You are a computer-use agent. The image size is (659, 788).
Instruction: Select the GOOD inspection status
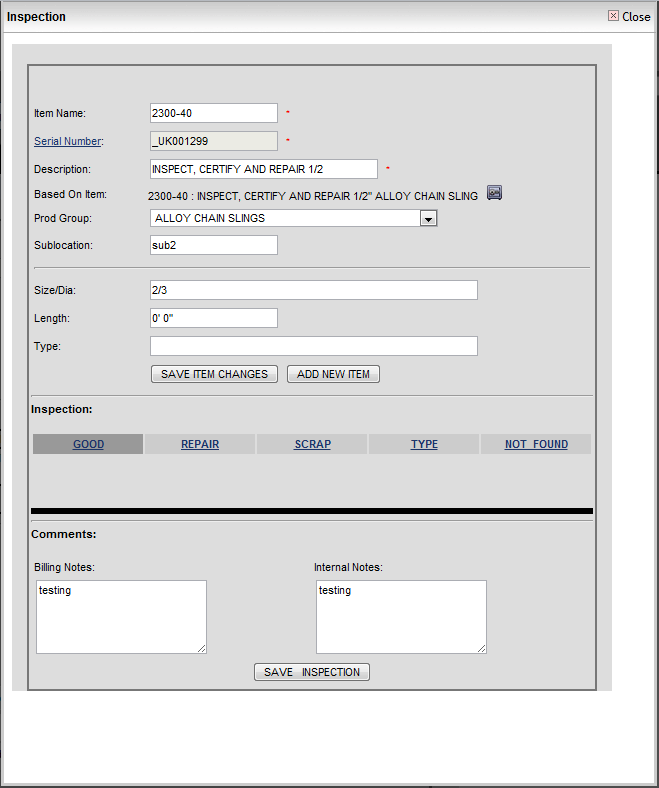pyautogui.click(x=88, y=444)
